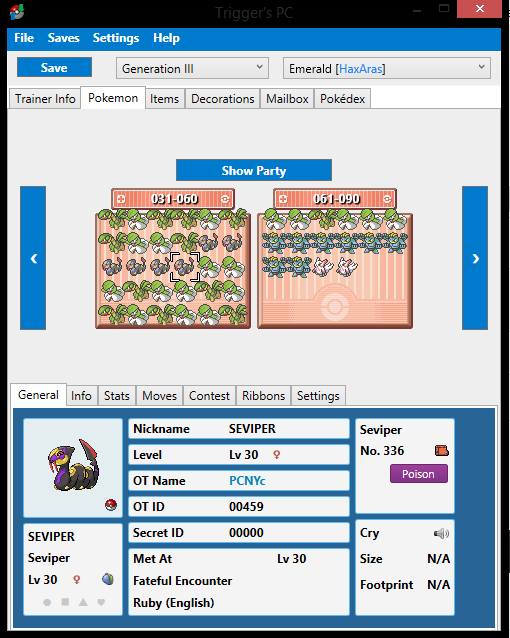Click the plus icon on box 061-090 header

coord(283,199)
